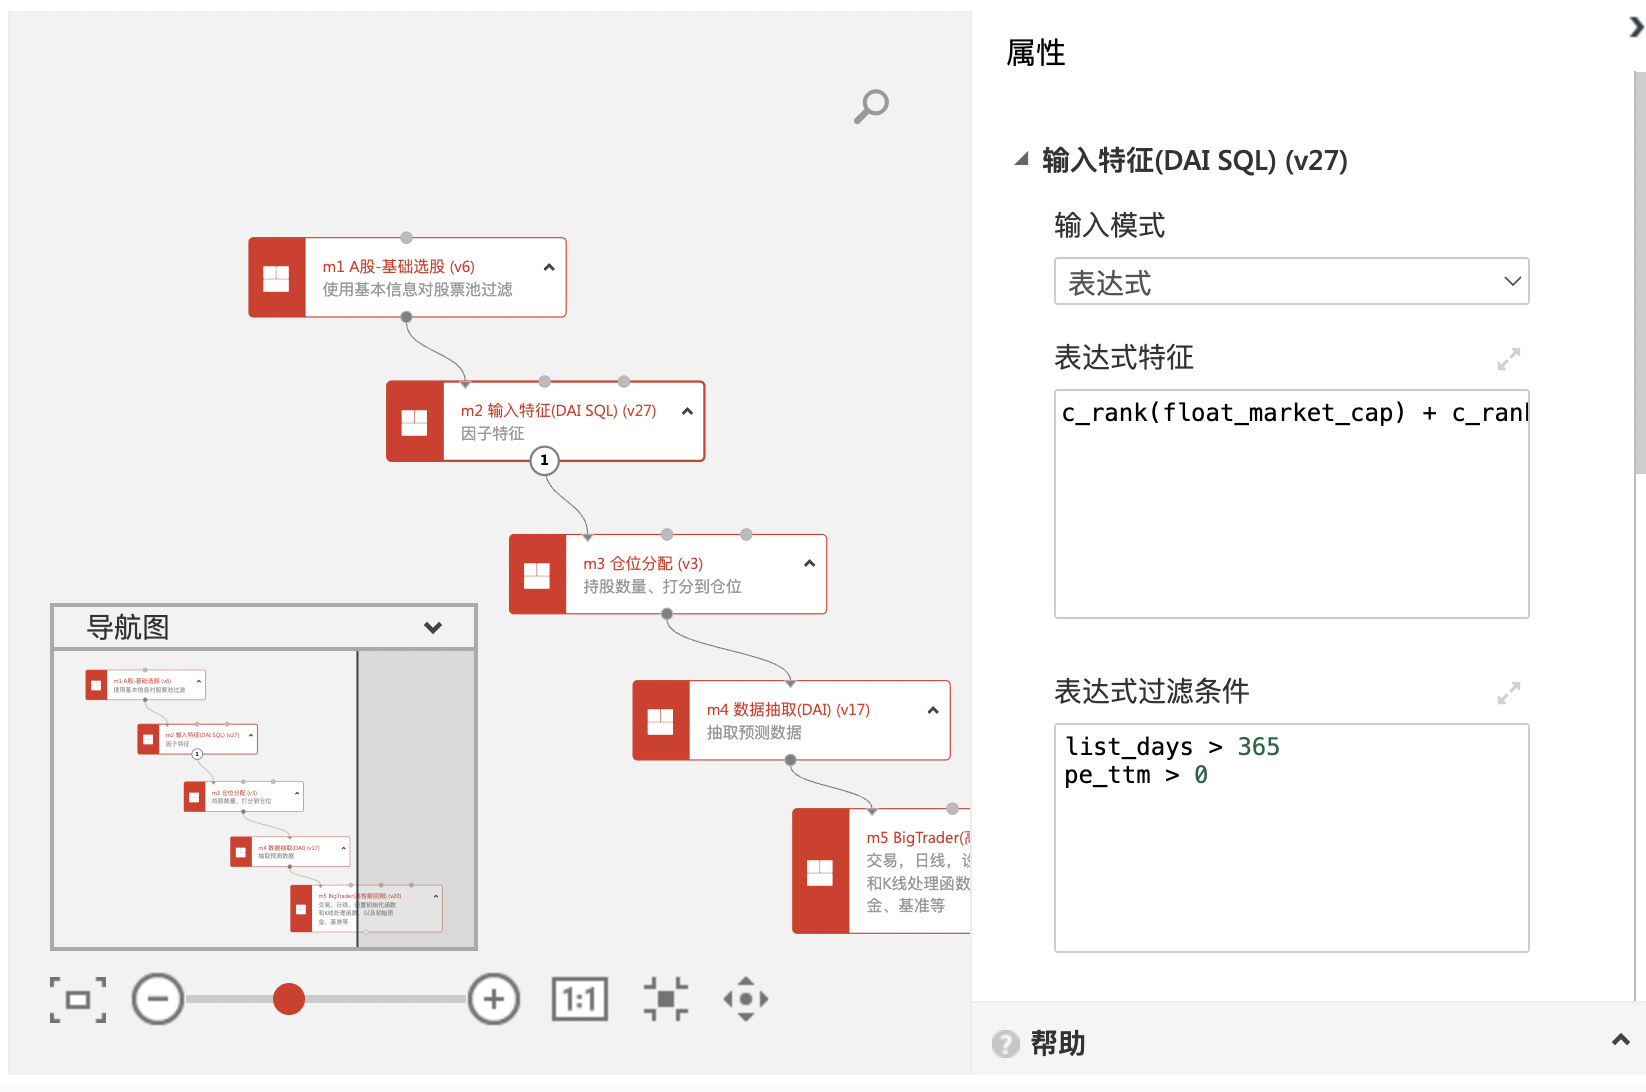Reset zoom with the 1:1 icon

(x=580, y=999)
